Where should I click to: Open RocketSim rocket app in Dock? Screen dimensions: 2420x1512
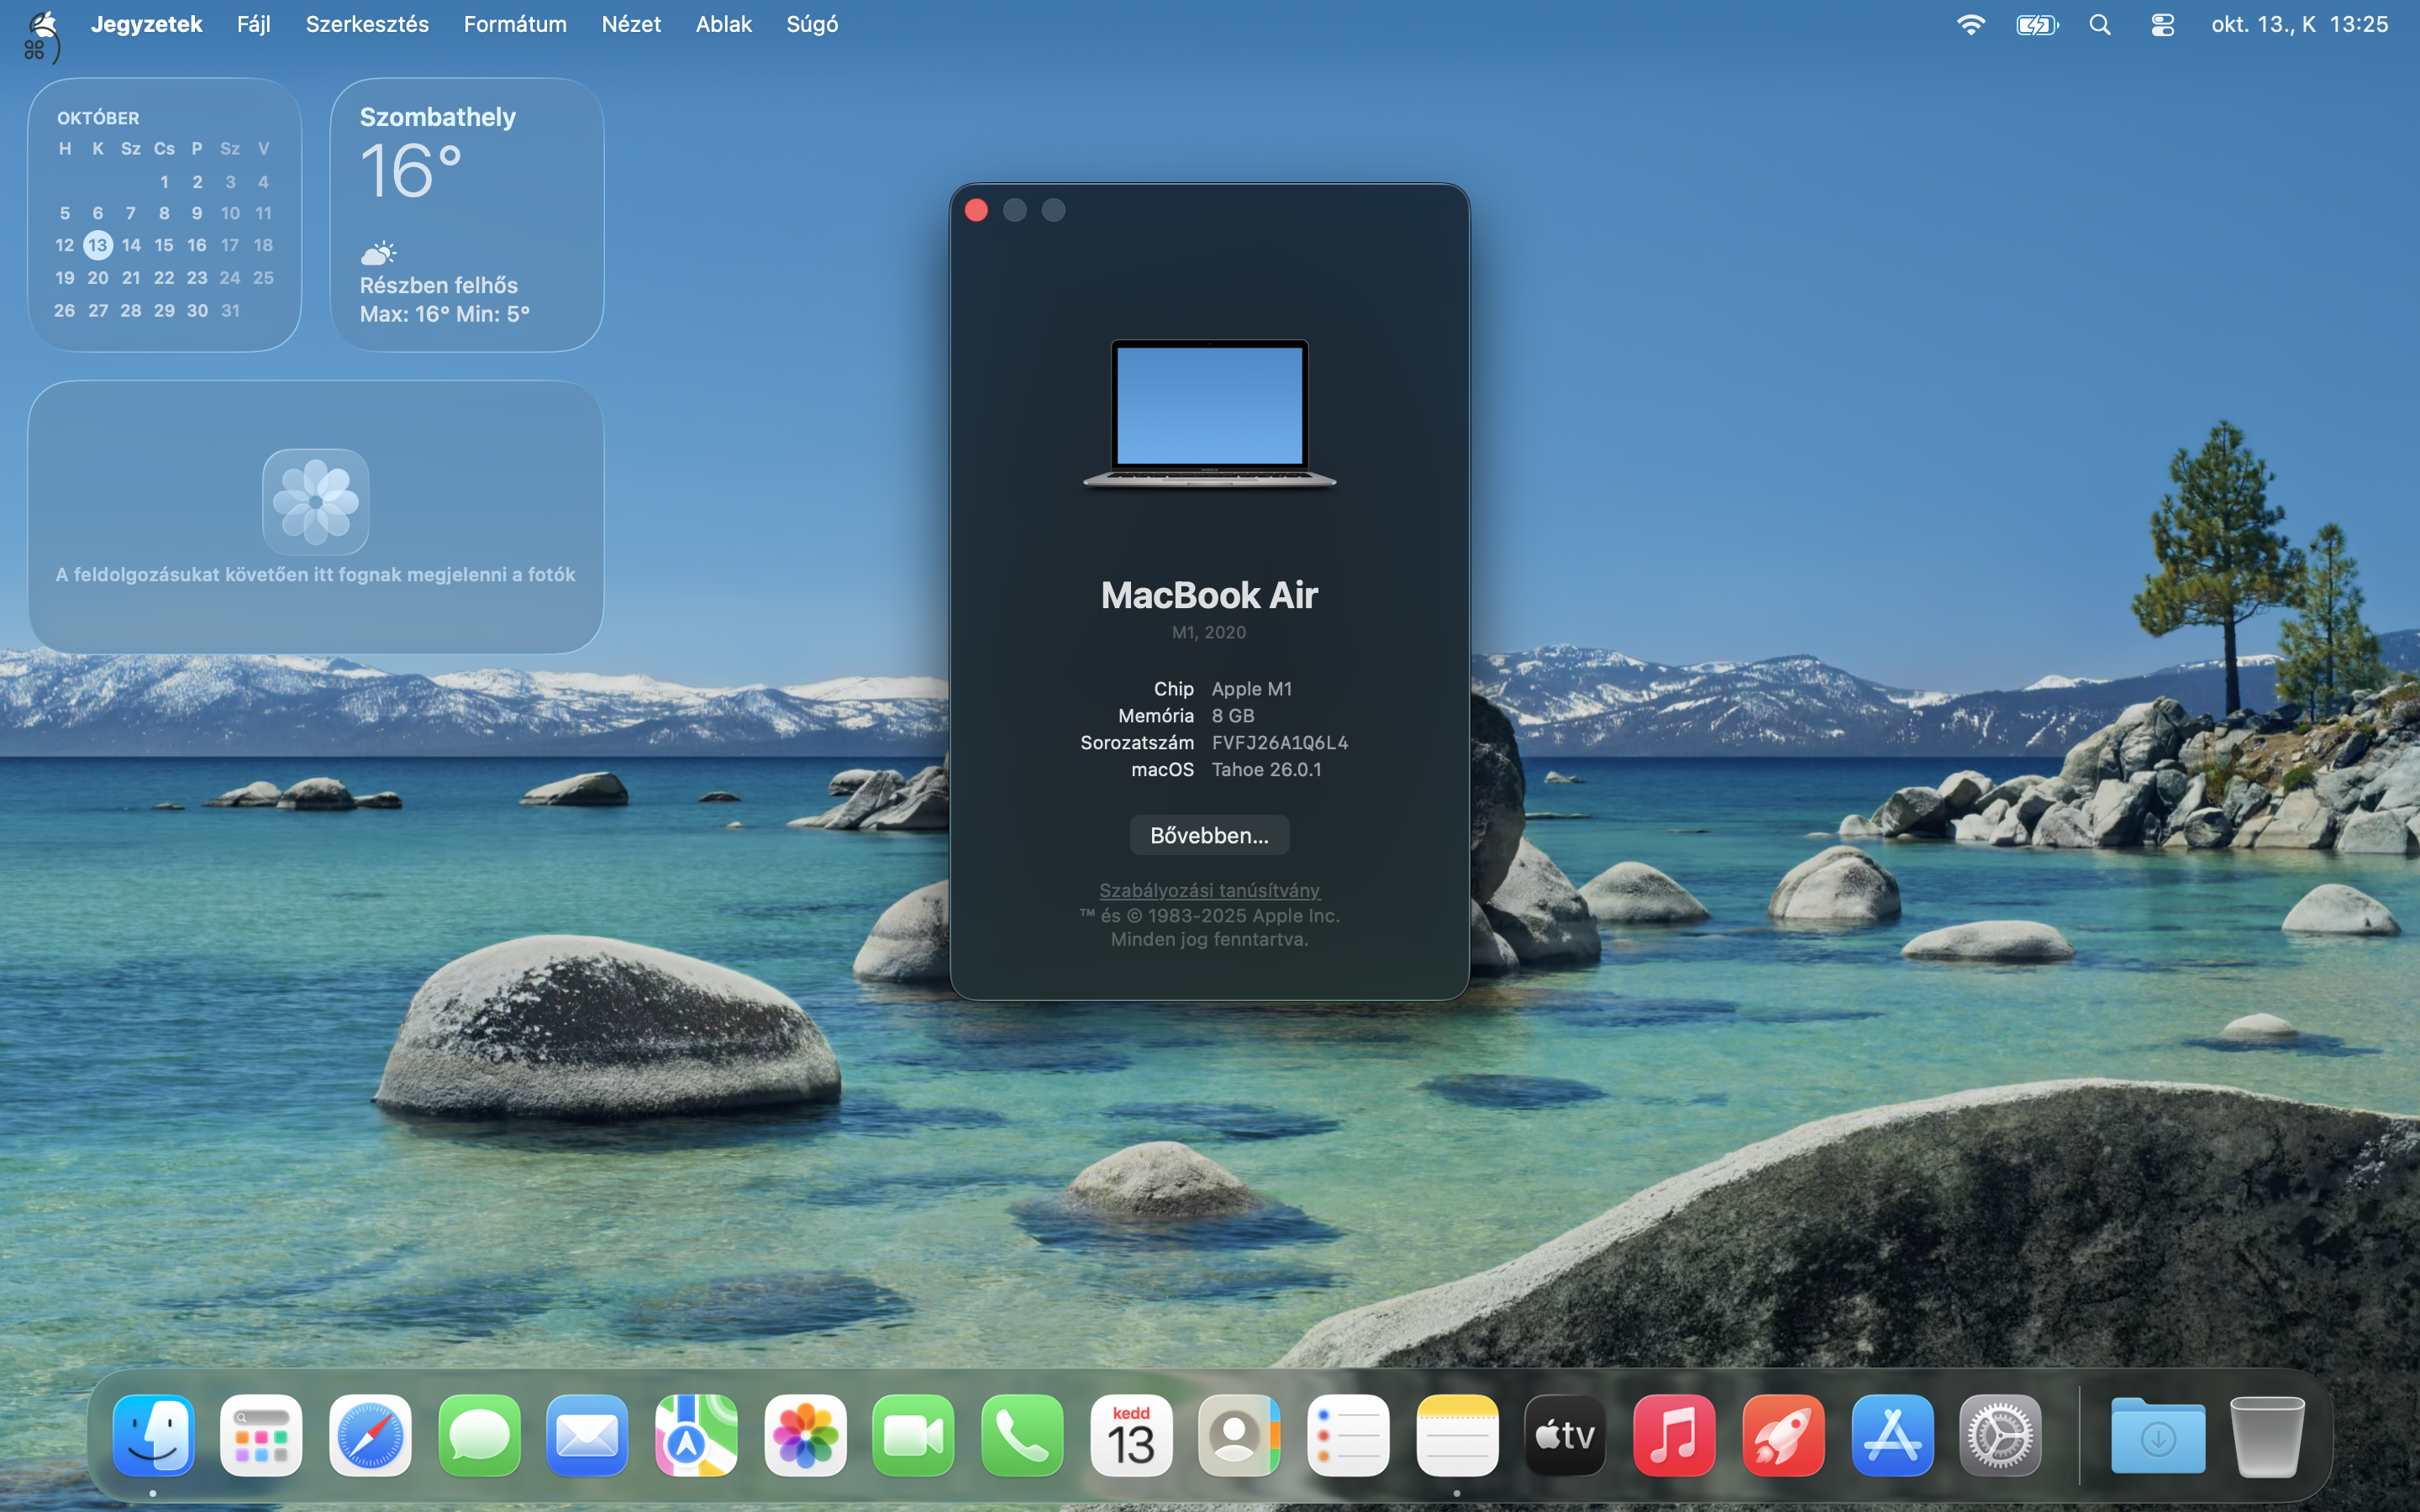[1784, 1435]
